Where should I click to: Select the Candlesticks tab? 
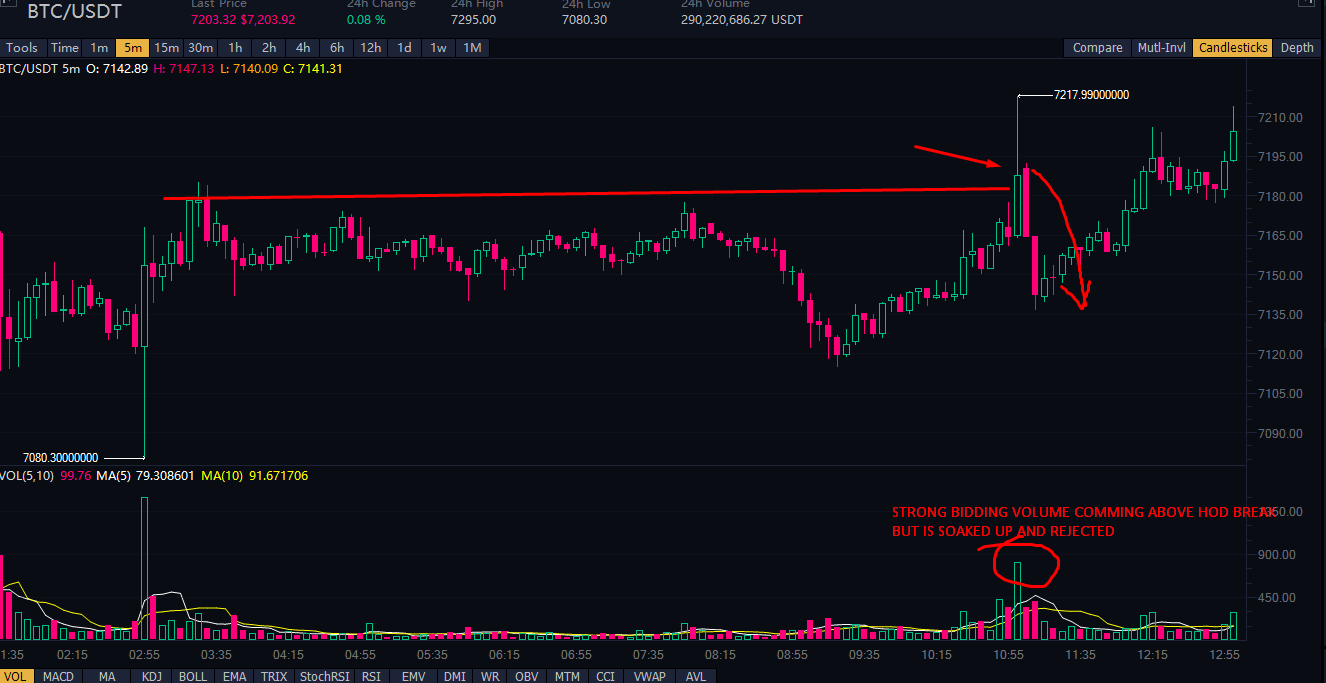coord(1233,48)
